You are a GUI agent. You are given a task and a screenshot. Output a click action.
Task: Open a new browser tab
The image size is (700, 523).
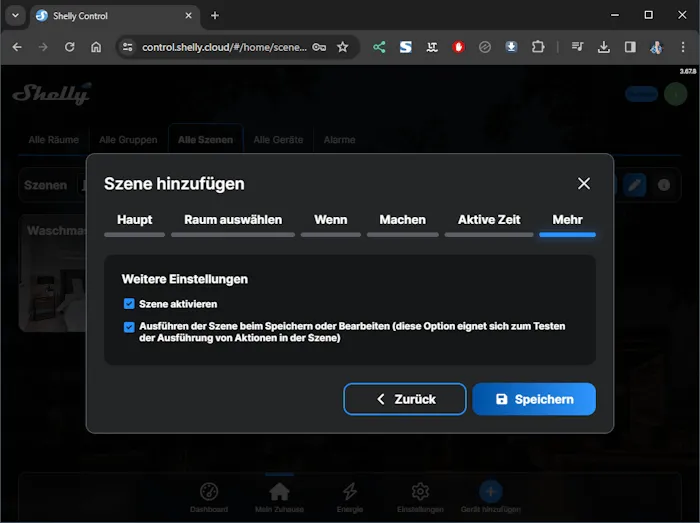(x=215, y=15)
